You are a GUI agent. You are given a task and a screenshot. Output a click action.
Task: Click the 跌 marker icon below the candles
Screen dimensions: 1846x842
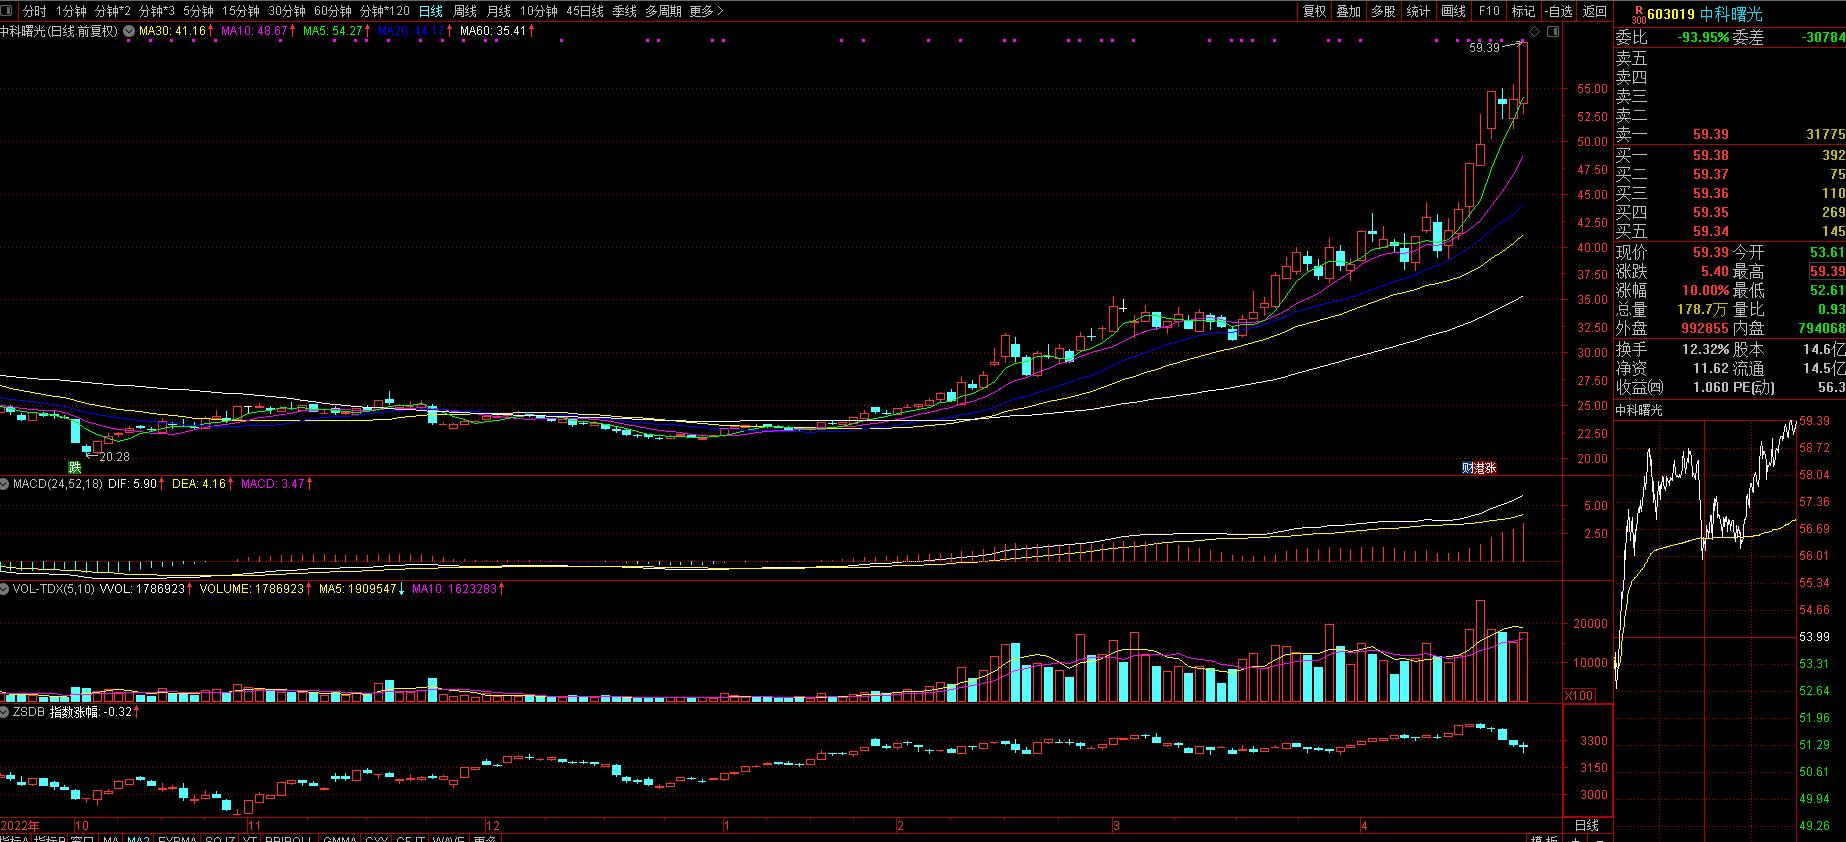pos(75,467)
